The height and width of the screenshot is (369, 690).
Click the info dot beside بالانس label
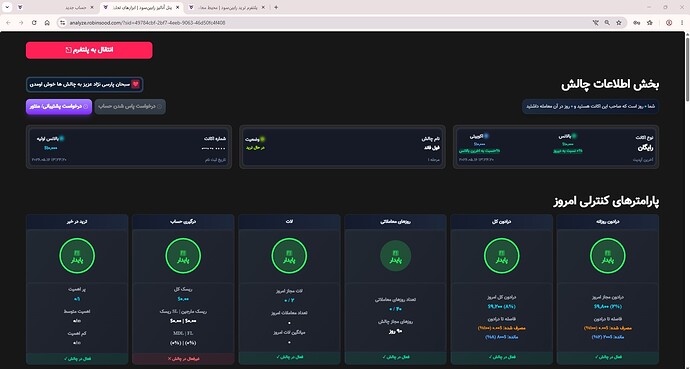(x=574, y=136)
